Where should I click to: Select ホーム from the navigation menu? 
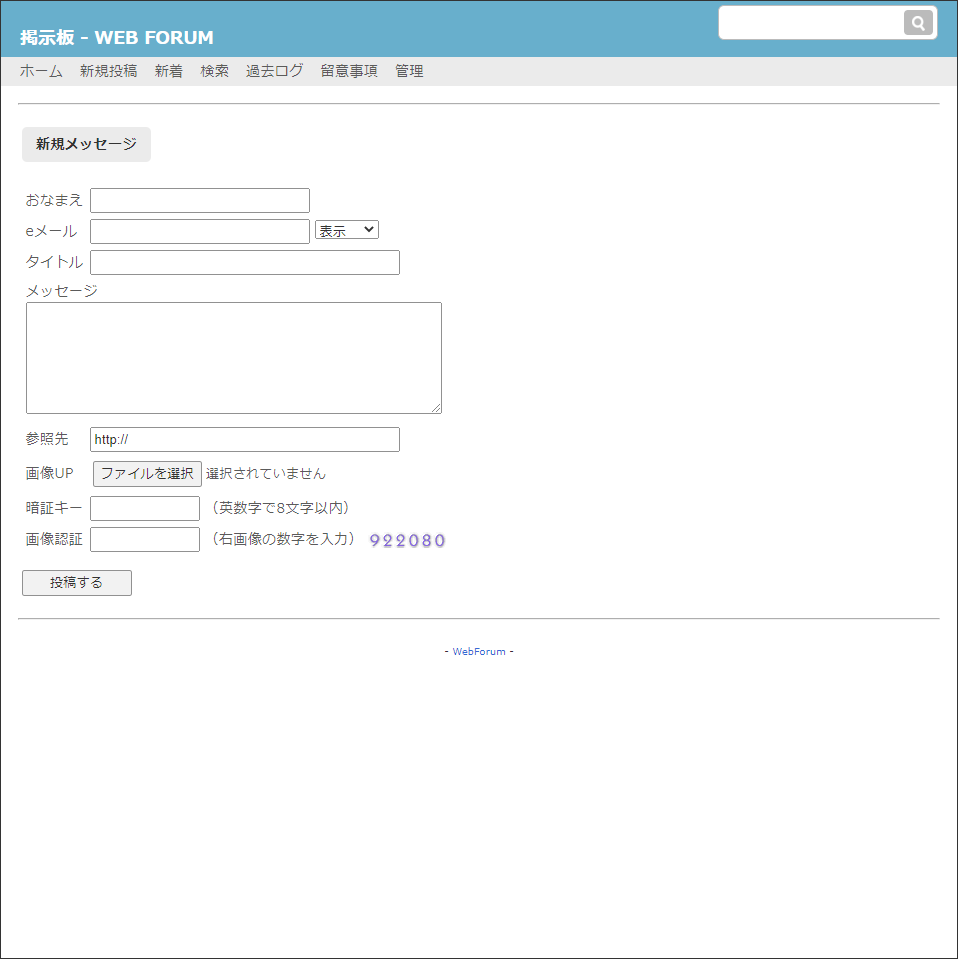pos(40,71)
